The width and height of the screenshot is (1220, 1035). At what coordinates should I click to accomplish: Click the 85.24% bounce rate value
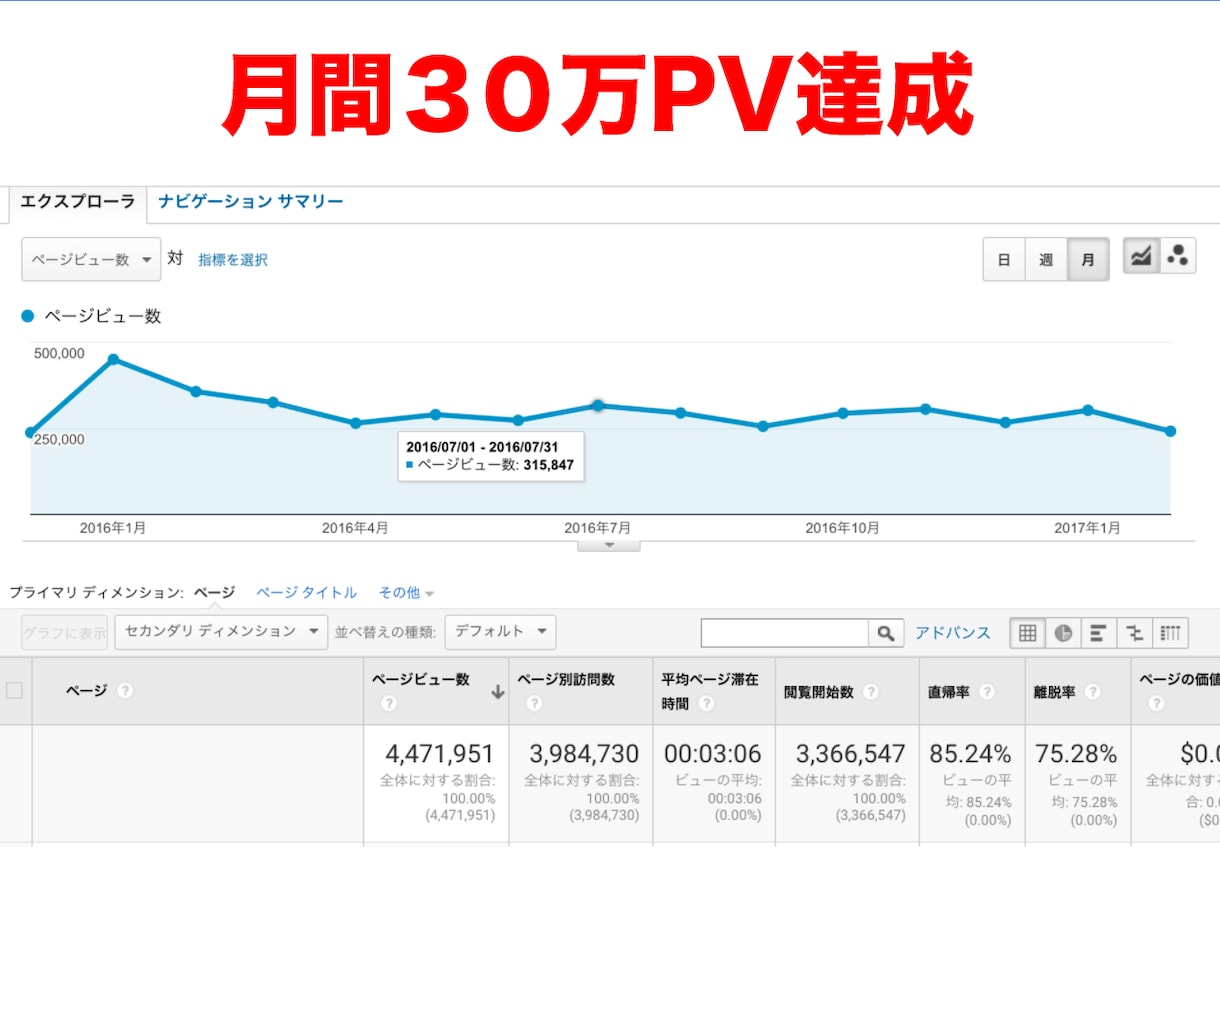pyautogui.click(x=970, y=754)
